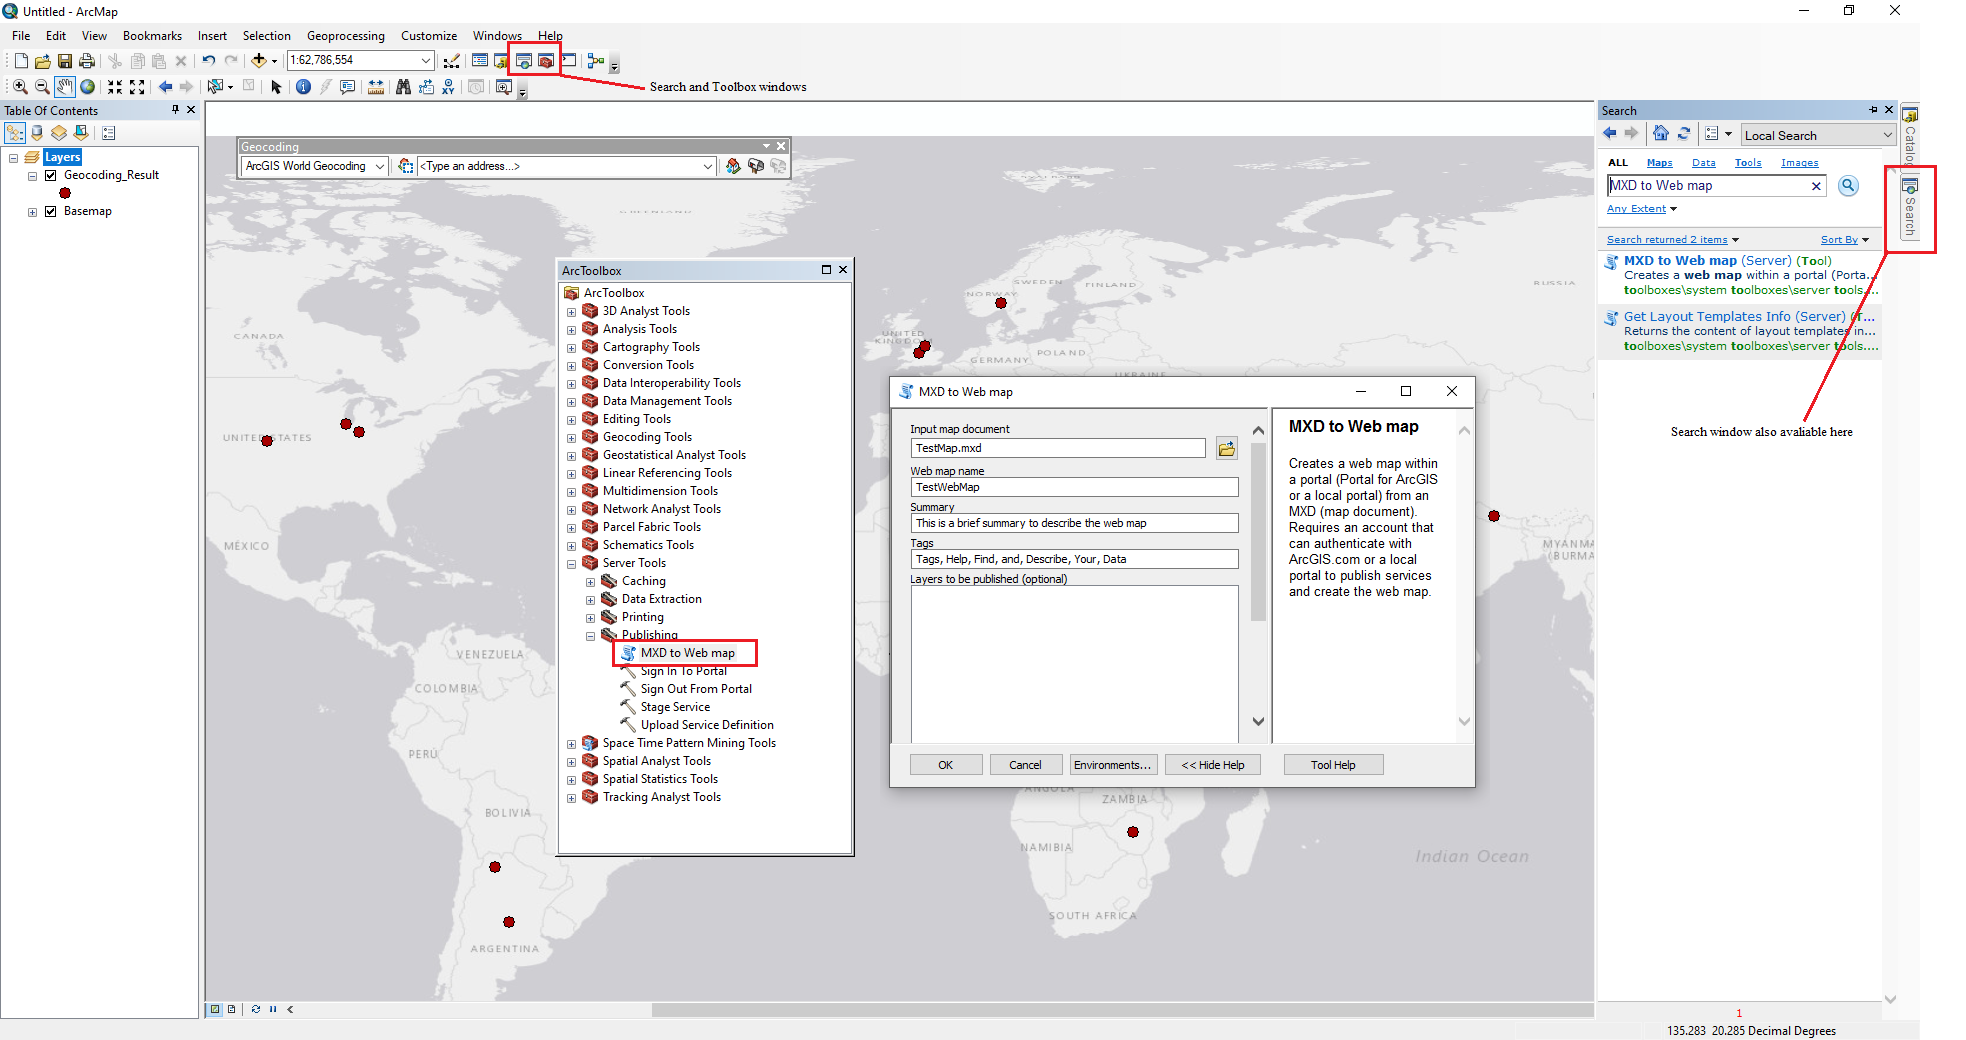Viewport: 1966px width, 1040px height.
Task: Click Cancel in MXD to Web map dialog
Action: (1025, 765)
